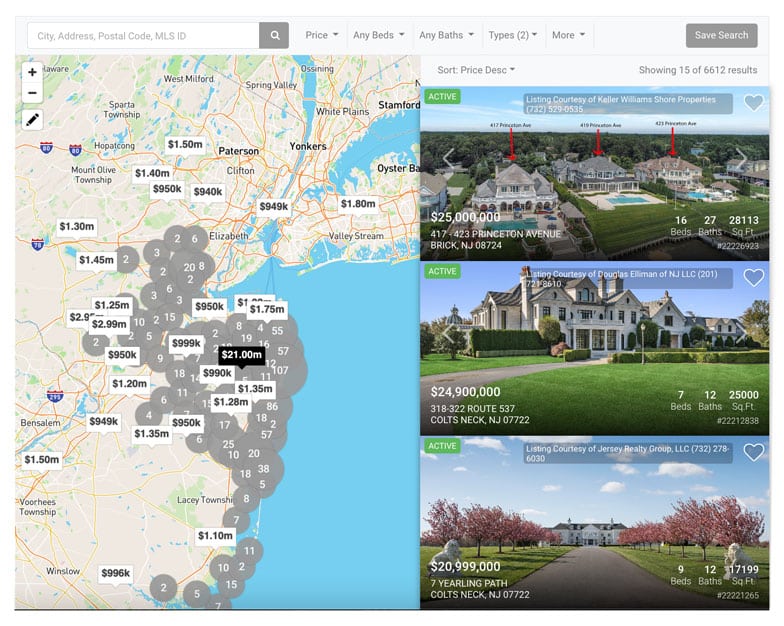Image resolution: width=784 pixels, height=626 pixels.
Task: Show next photo of Princeton Avenue listing
Action: tap(740, 158)
